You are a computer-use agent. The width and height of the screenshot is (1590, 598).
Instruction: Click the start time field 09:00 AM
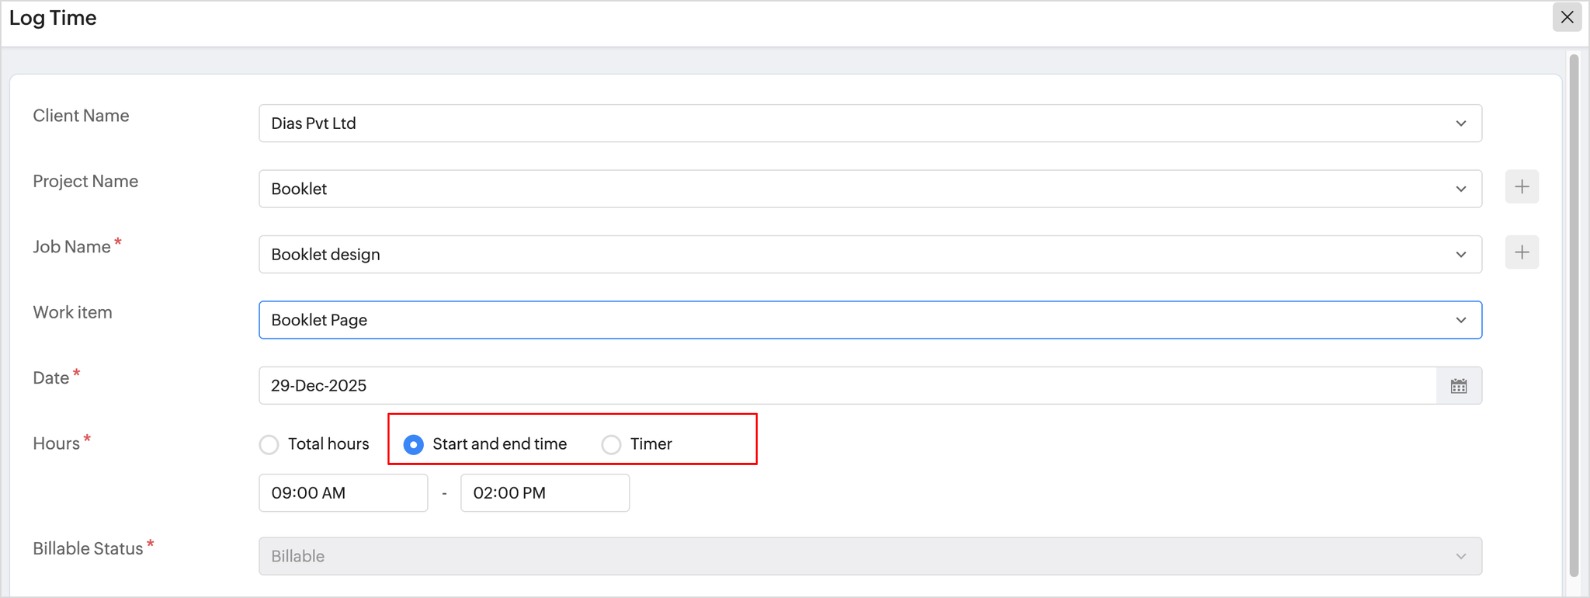pos(342,493)
